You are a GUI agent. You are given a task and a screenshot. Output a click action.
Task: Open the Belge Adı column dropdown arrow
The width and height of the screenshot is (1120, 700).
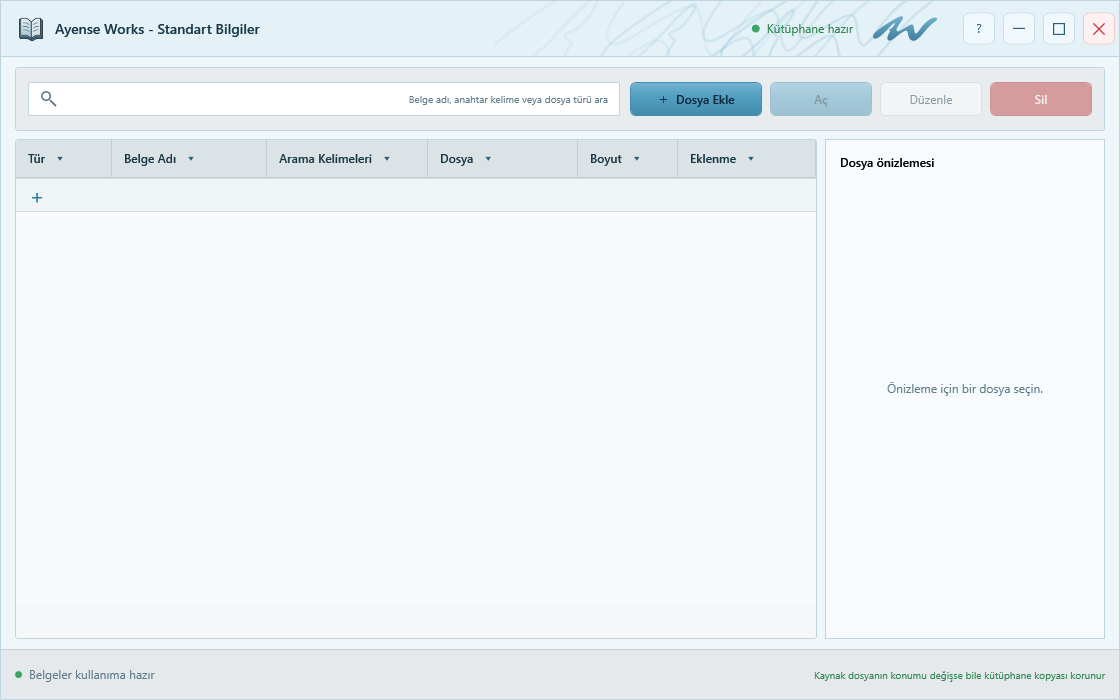[x=191, y=159]
